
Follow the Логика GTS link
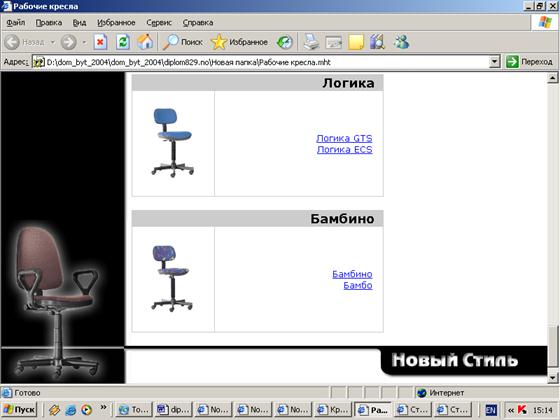pyautogui.click(x=344, y=138)
